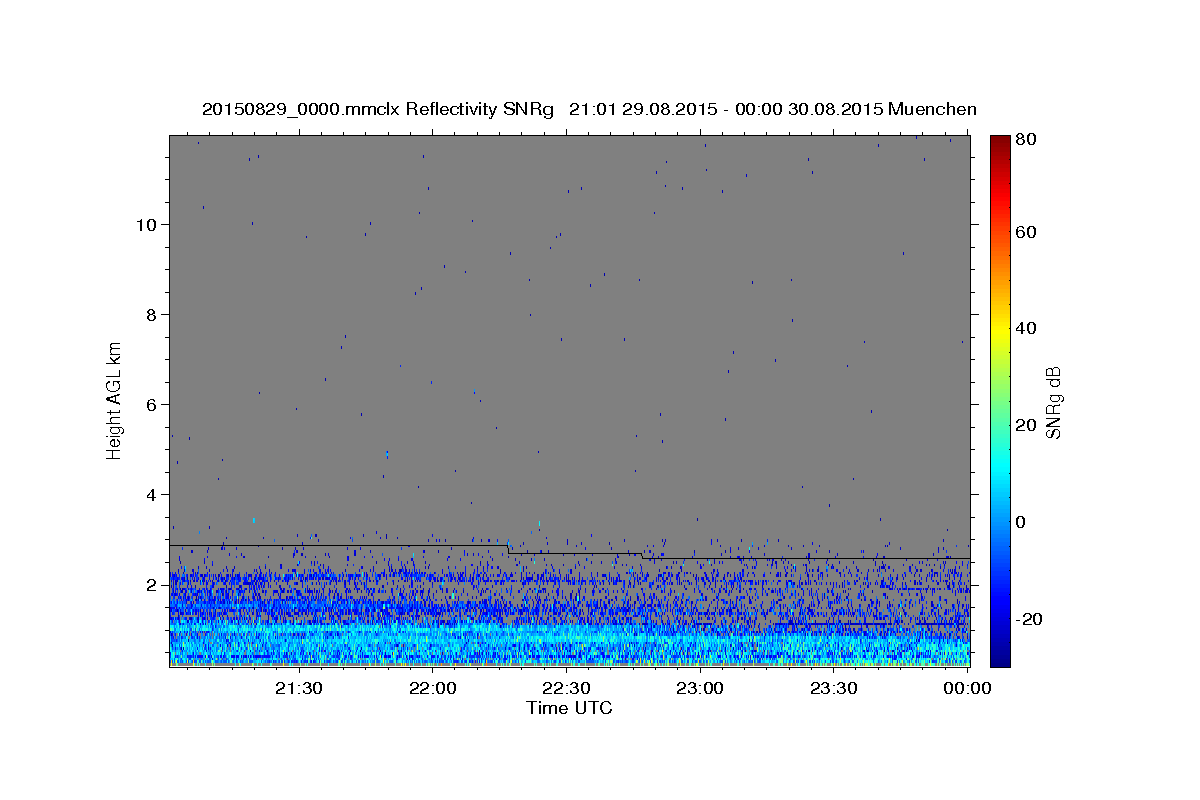
Task: Click the 22:30 time tick label
Action: (x=567, y=688)
